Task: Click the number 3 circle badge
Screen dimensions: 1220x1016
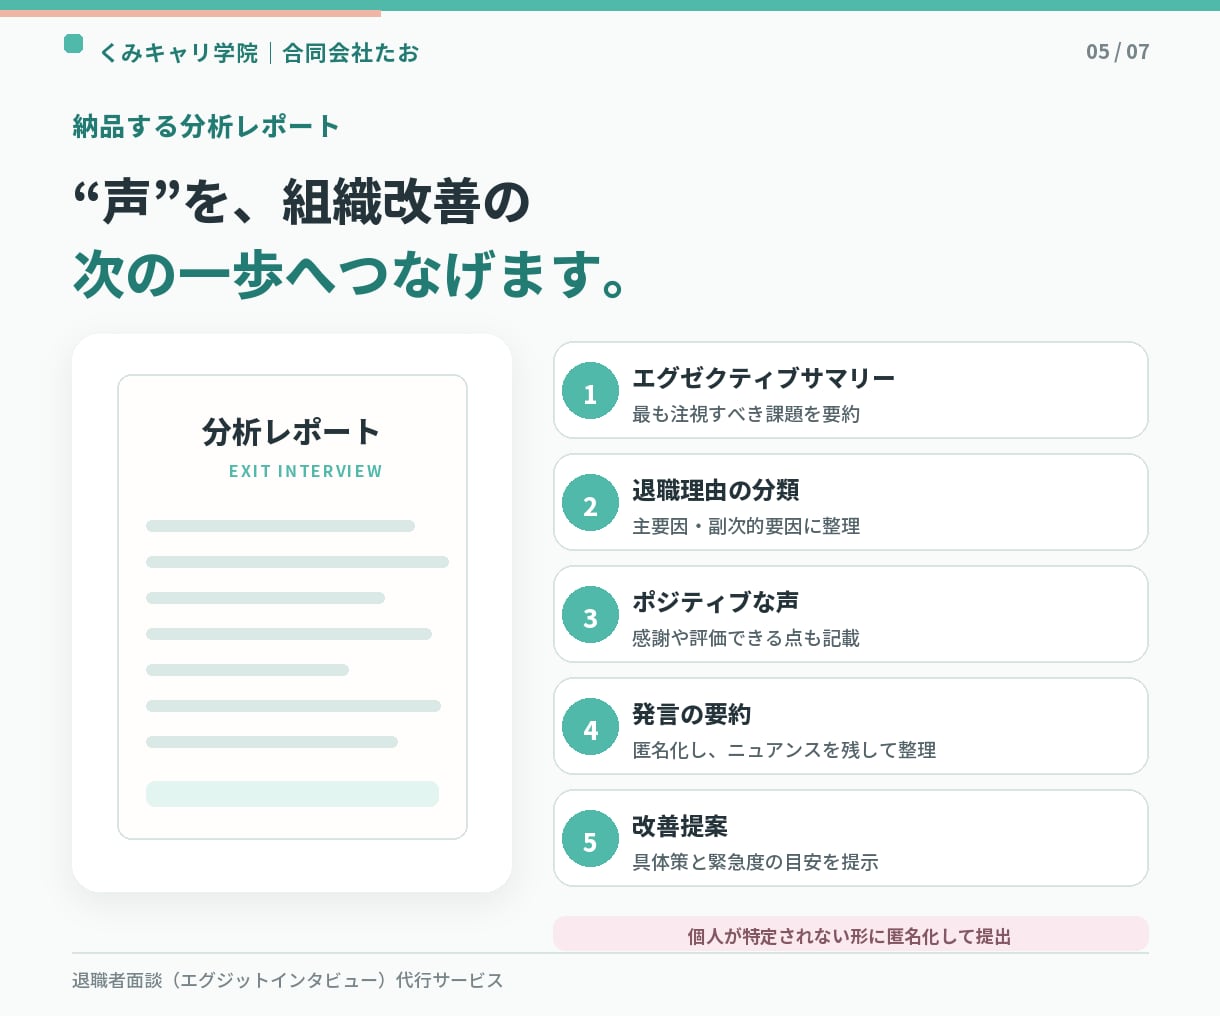Action: tap(590, 615)
